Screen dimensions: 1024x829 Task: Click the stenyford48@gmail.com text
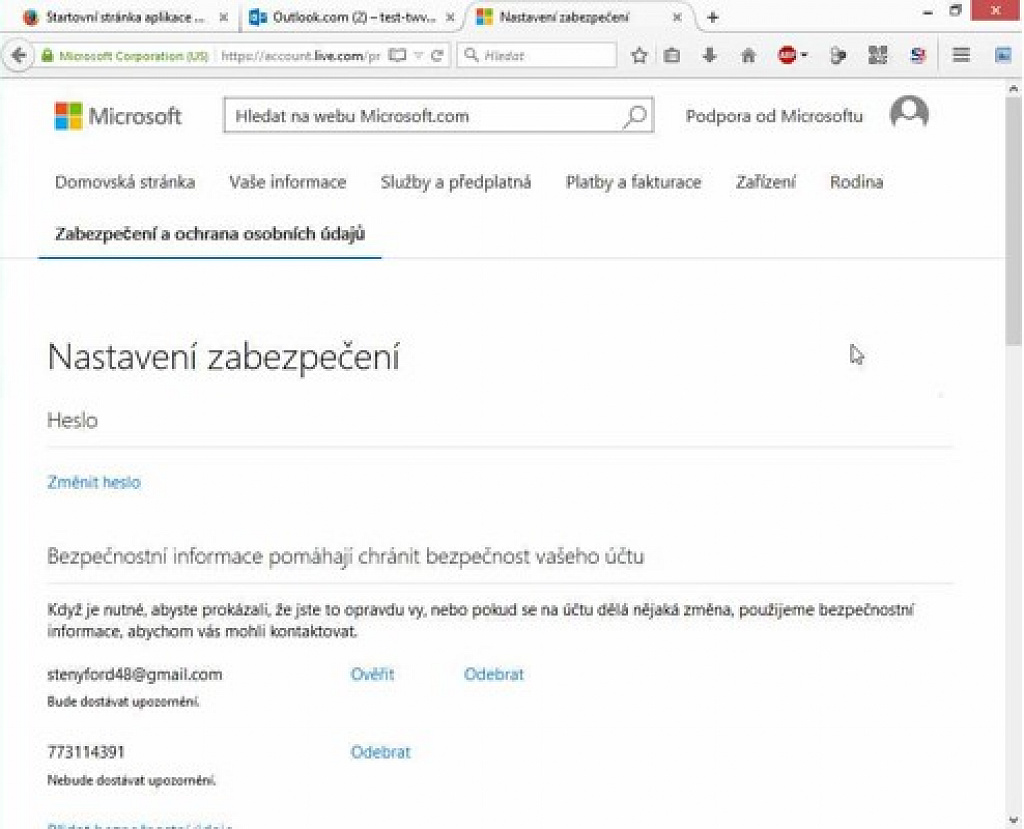[x=135, y=674]
